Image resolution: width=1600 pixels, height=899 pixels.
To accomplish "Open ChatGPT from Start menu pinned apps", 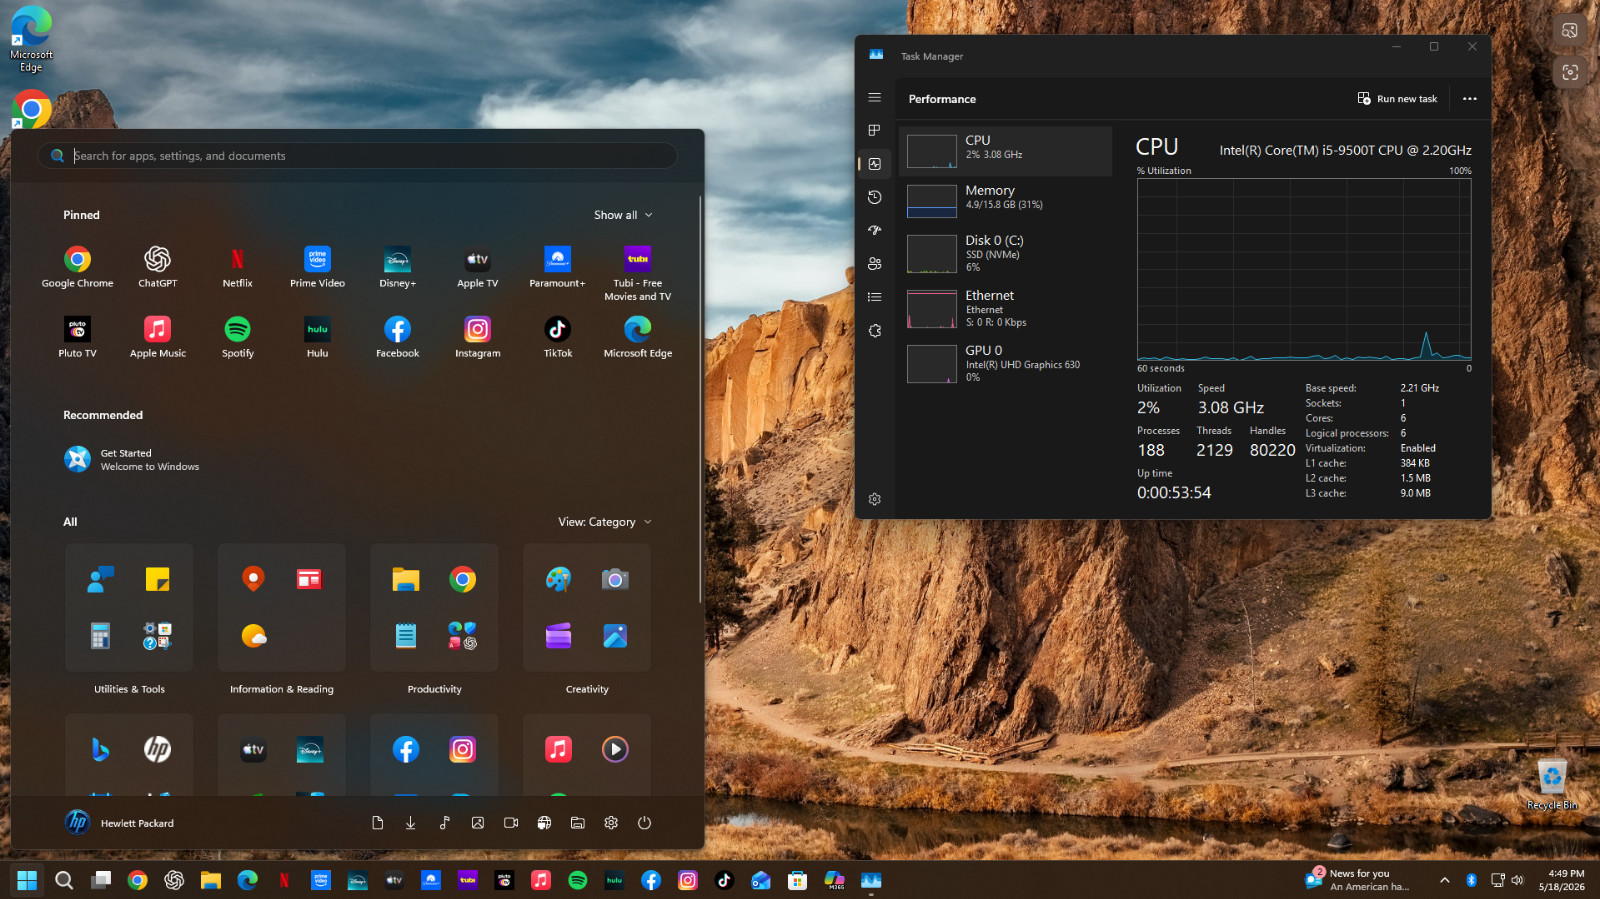I will [157, 267].
